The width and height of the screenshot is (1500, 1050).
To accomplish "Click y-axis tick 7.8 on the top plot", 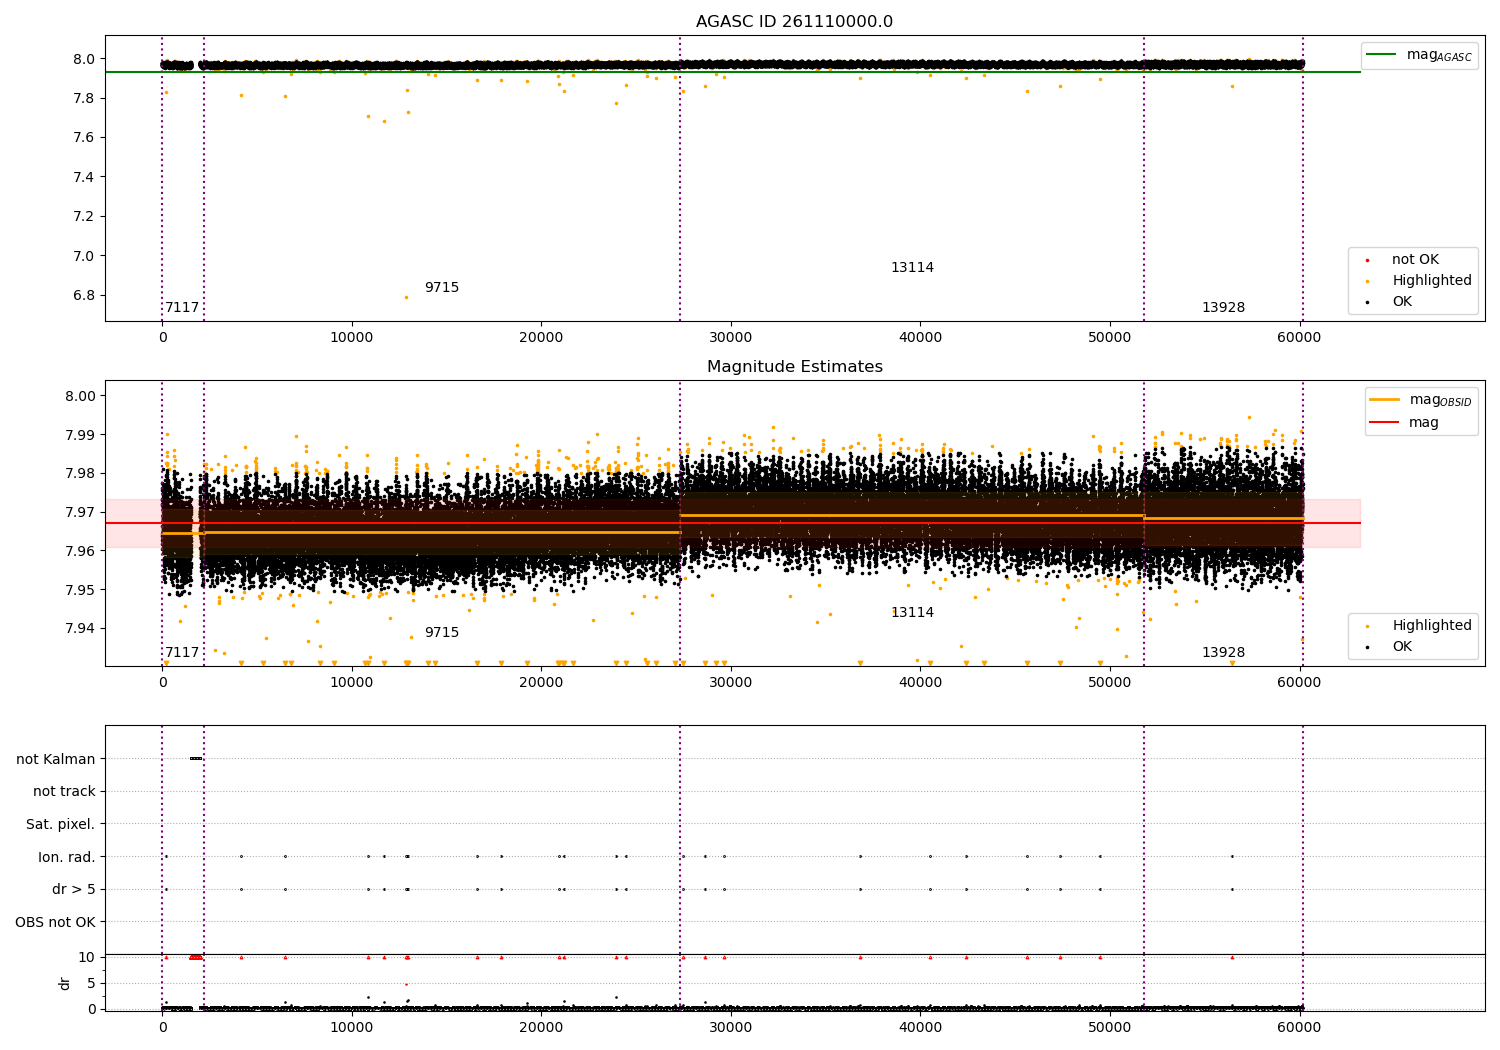I will pyautogui.click(x=85, y=98).
